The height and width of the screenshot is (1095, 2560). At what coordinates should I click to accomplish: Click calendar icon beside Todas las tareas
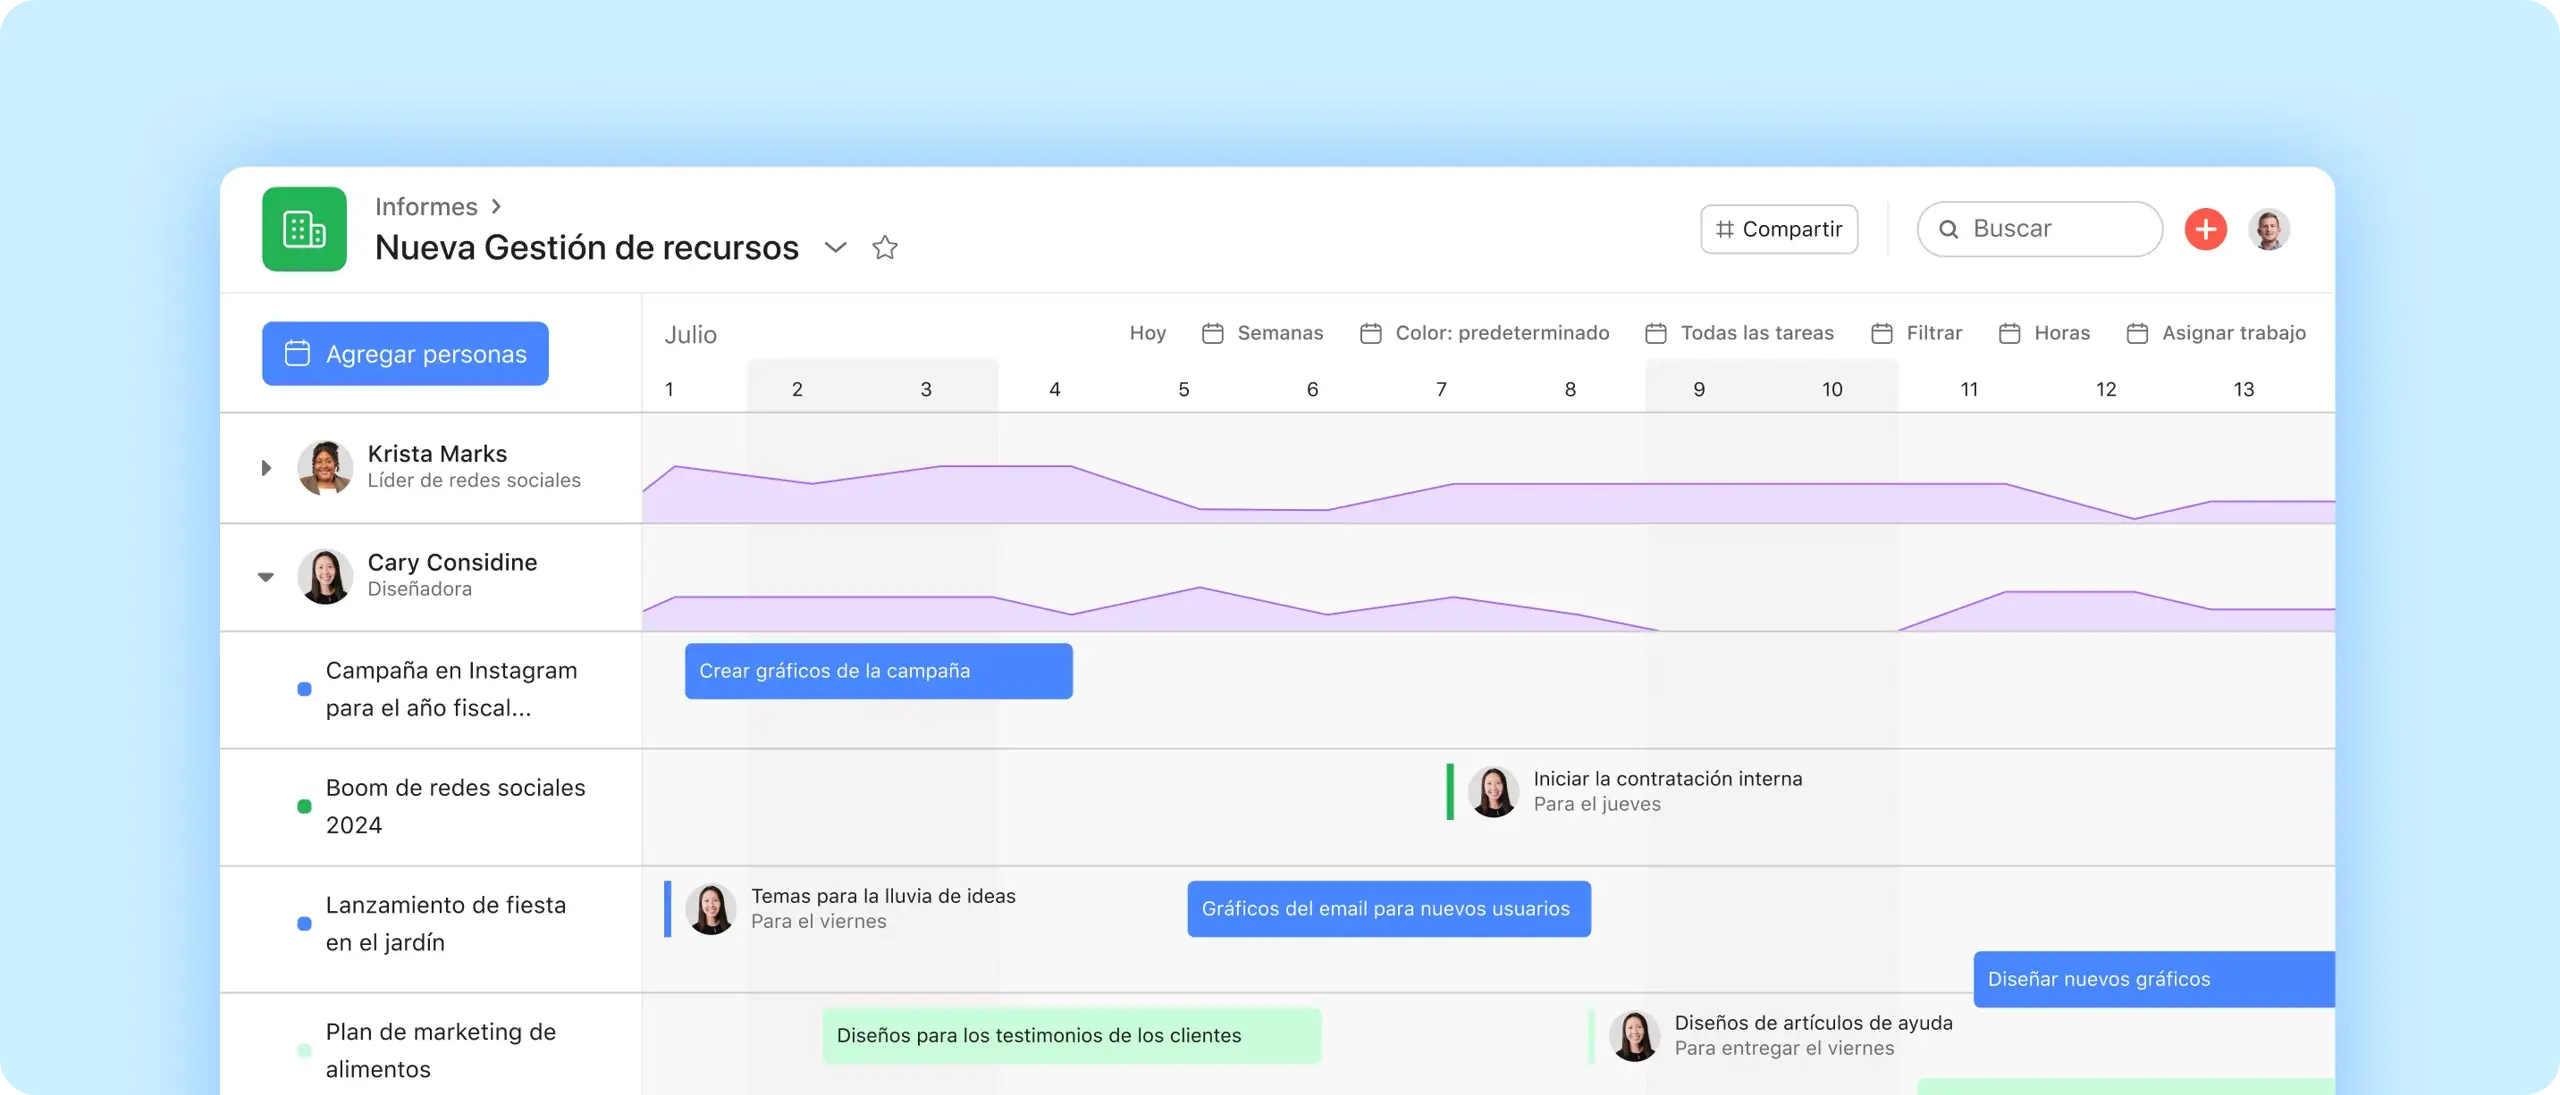point(1656,333)
